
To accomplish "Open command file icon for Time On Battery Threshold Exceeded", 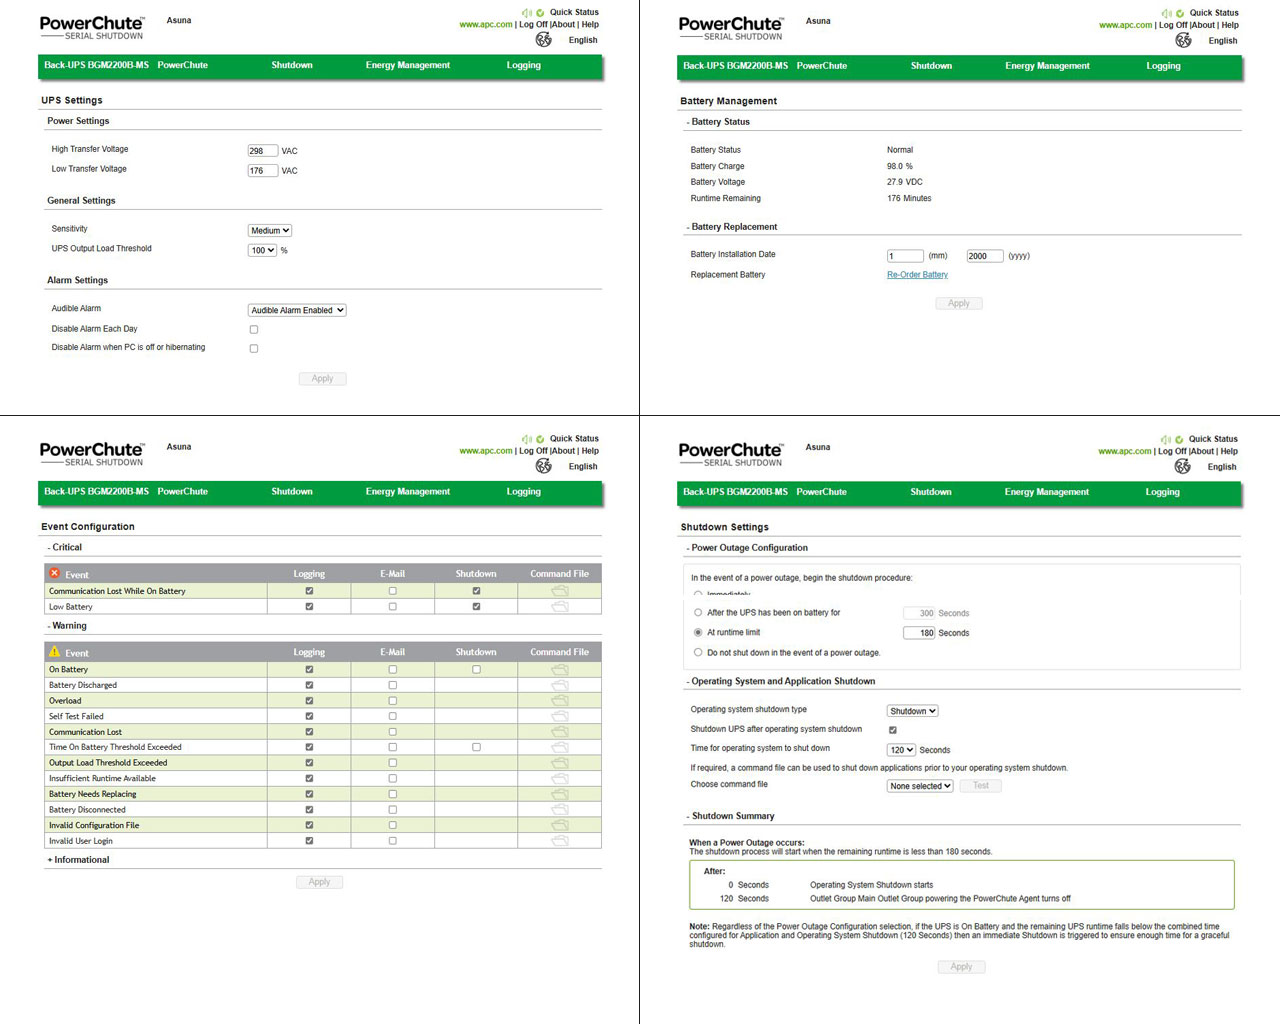I will tap(560, 747).
